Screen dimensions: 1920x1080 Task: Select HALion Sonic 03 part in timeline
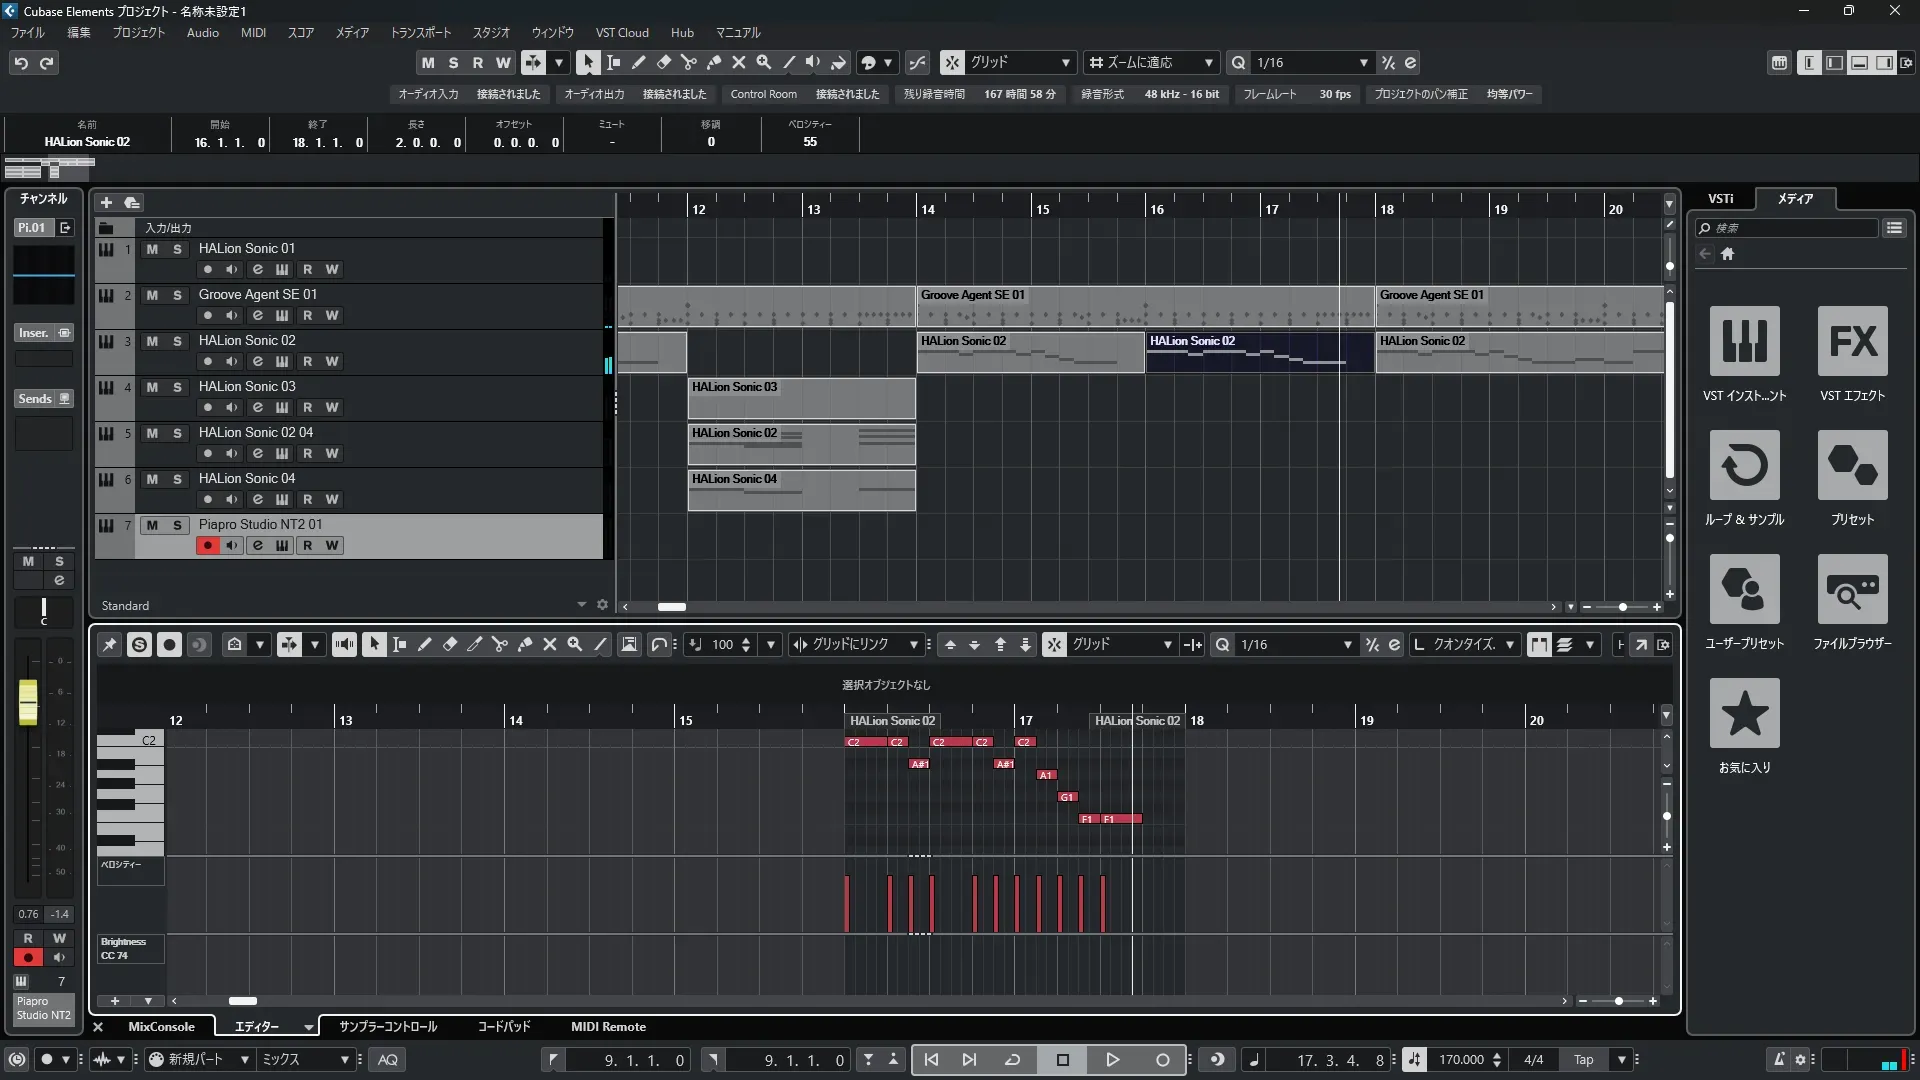pyautogui.click(x=800, y=398)
